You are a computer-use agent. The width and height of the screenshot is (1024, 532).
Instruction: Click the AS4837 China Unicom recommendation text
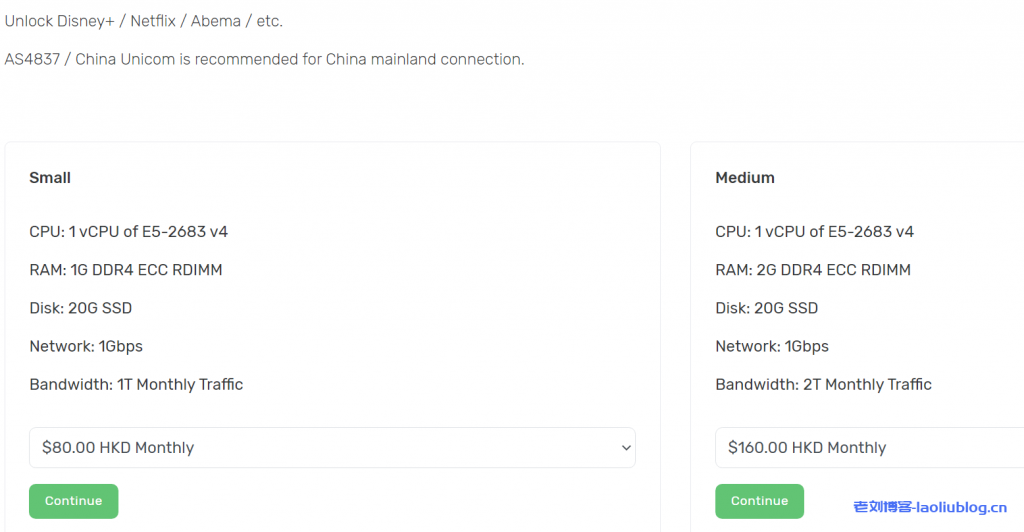264,59
